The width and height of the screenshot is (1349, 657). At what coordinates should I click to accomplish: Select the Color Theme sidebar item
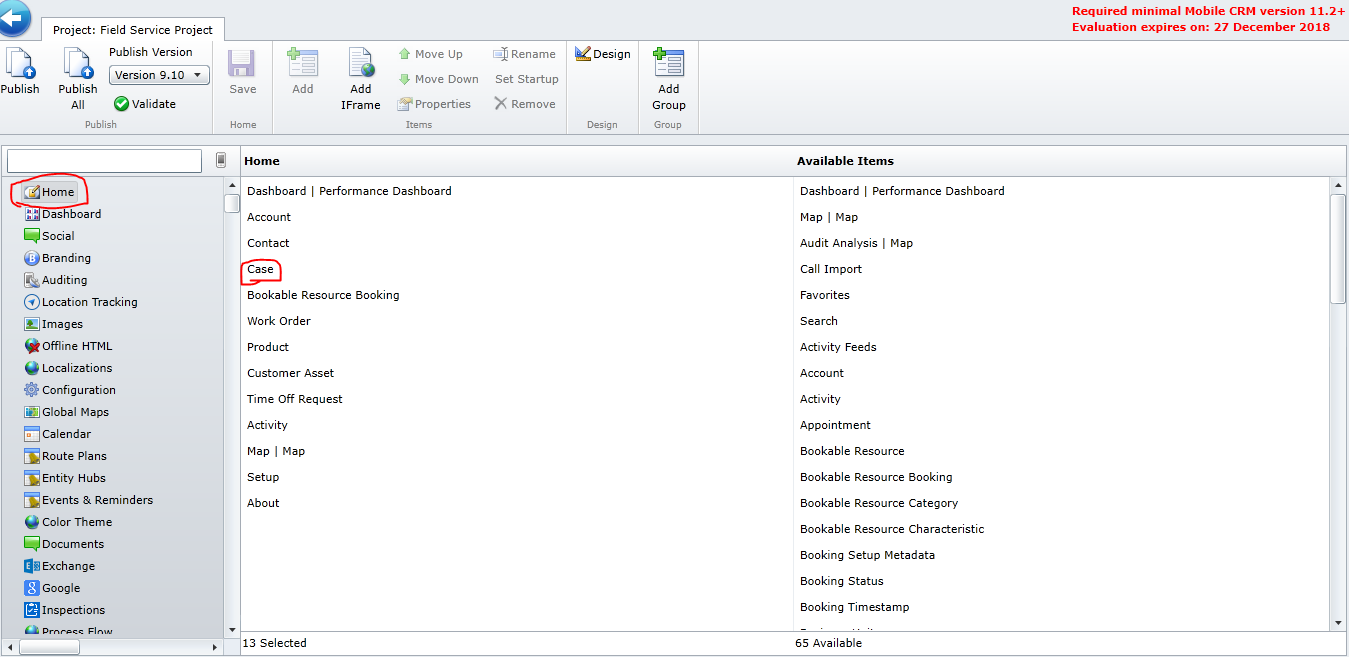75,521
